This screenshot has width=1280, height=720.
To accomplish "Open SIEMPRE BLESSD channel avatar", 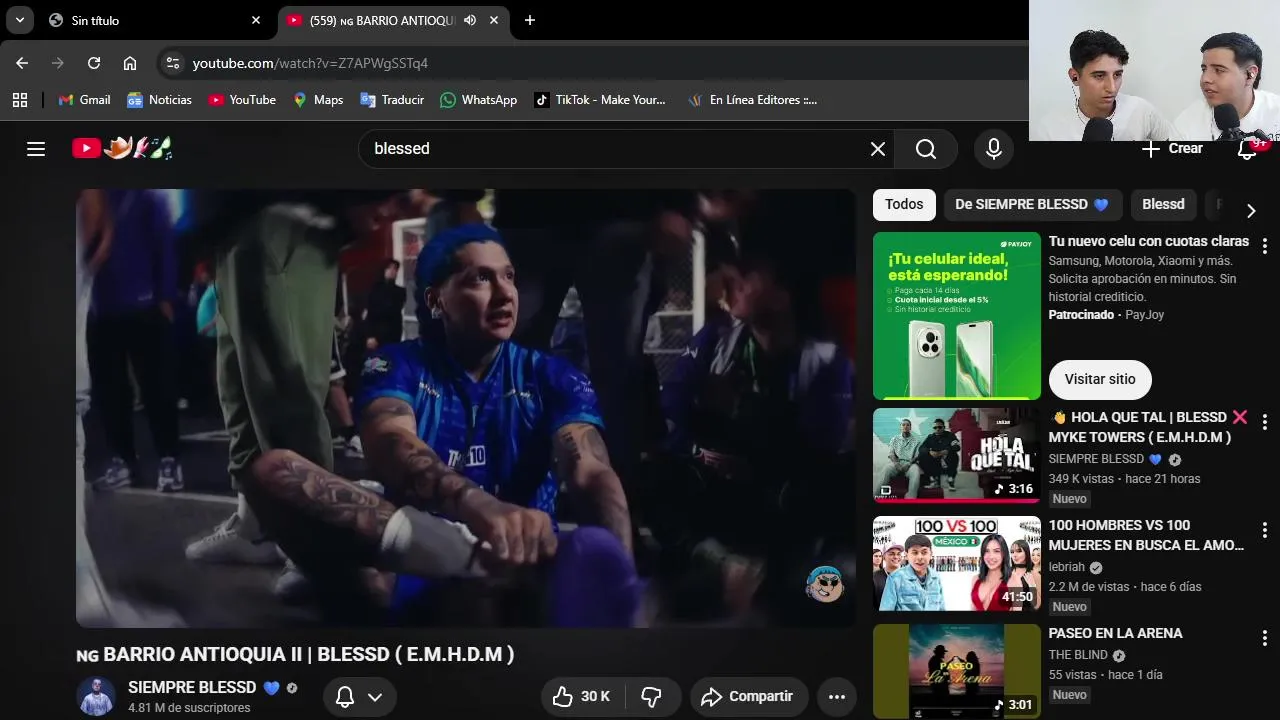I will (96, 697).
